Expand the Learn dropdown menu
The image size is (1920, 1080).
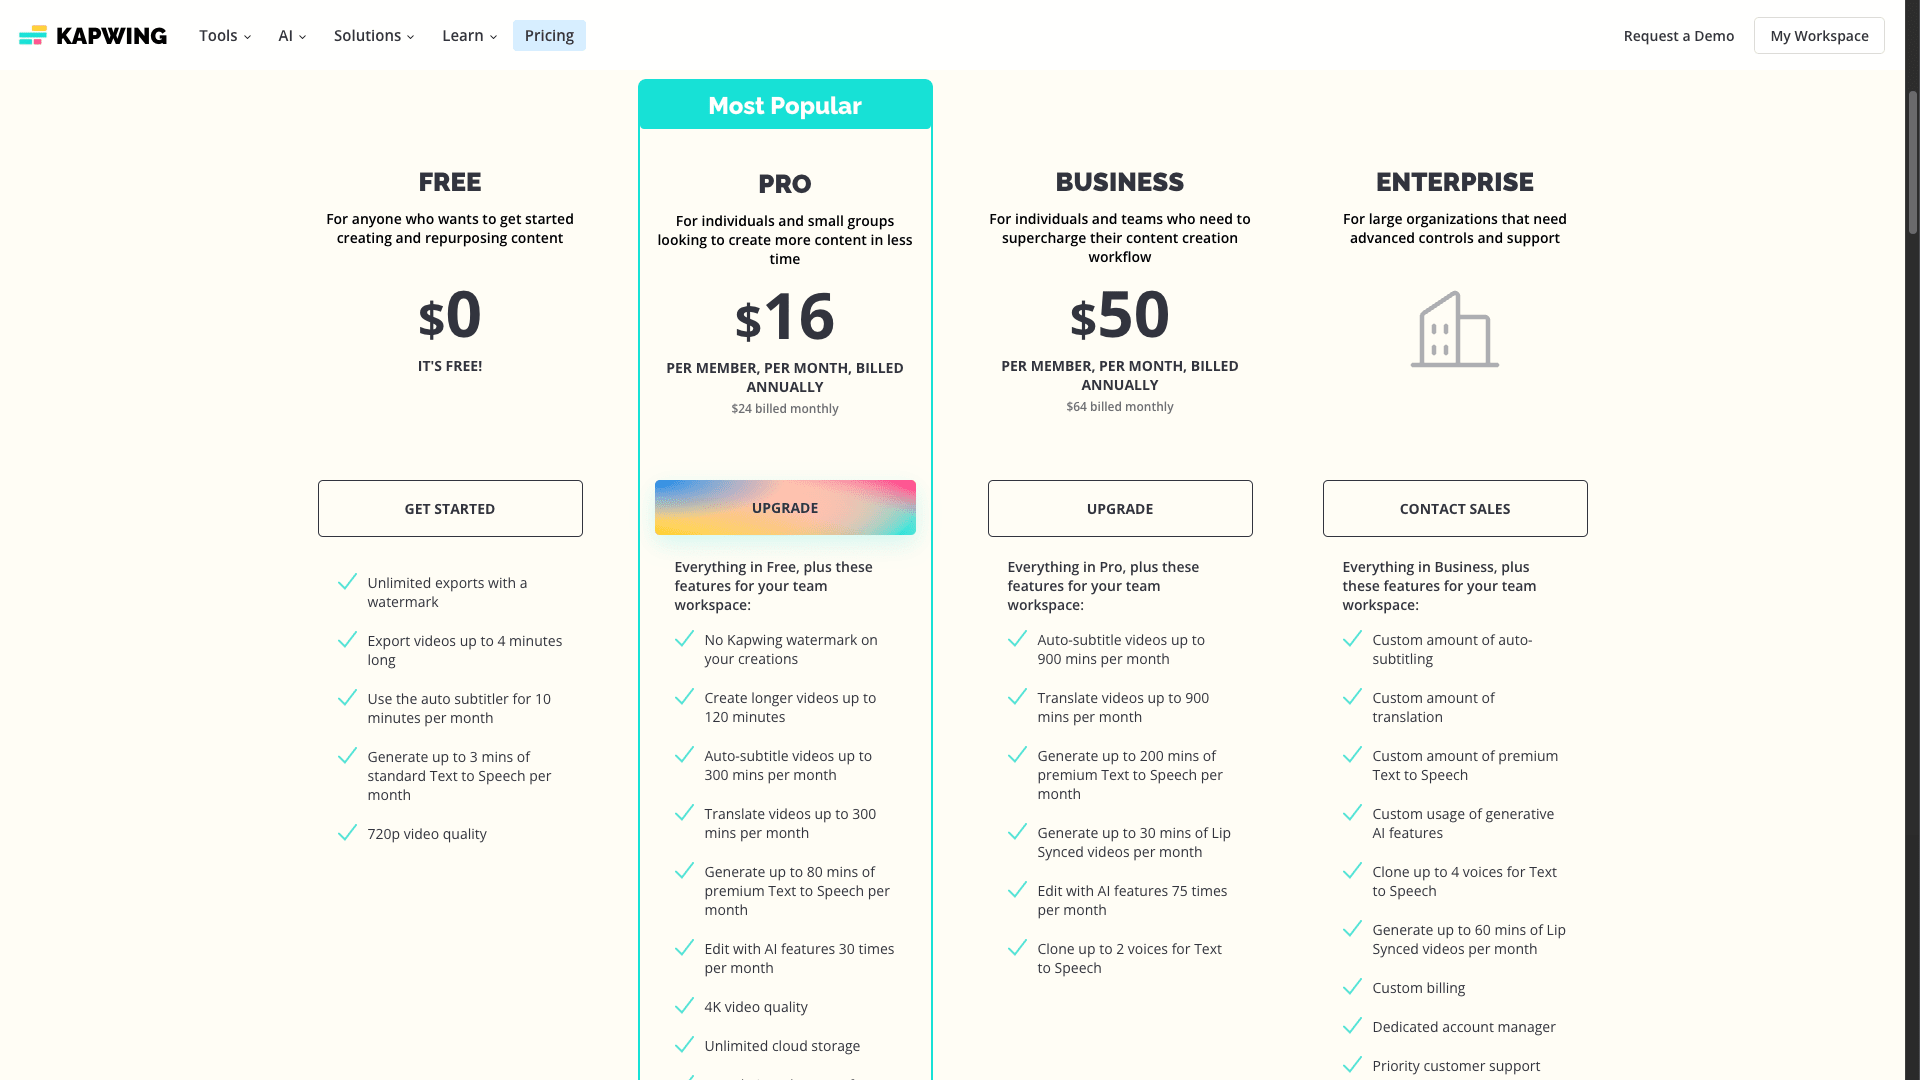469,36
